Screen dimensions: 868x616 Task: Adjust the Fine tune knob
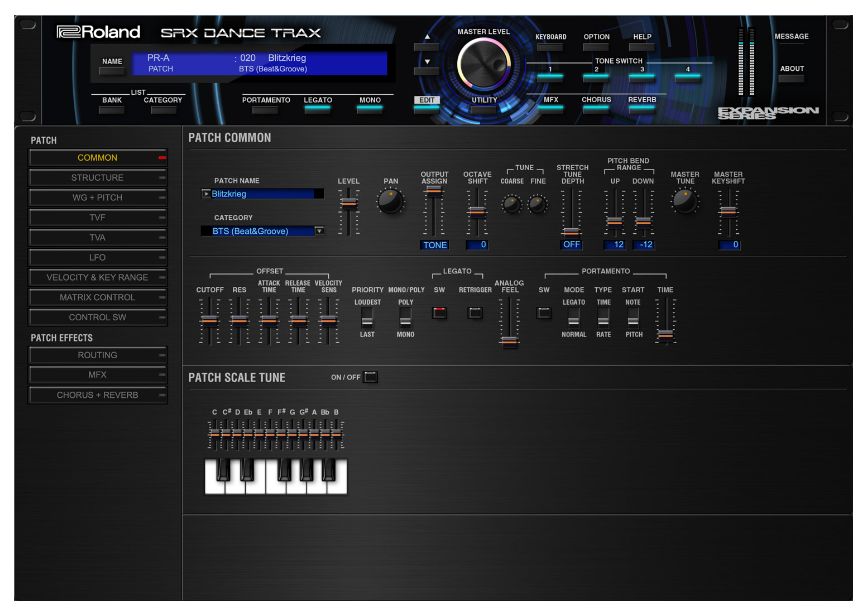[x=538, y=204]
